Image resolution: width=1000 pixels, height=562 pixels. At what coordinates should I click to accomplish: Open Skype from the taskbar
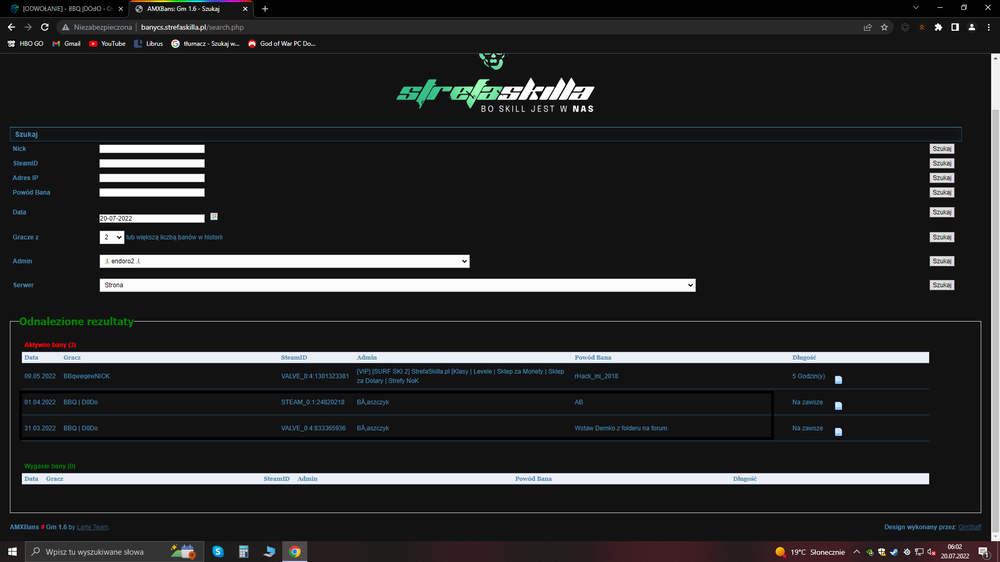coord(218,552)
